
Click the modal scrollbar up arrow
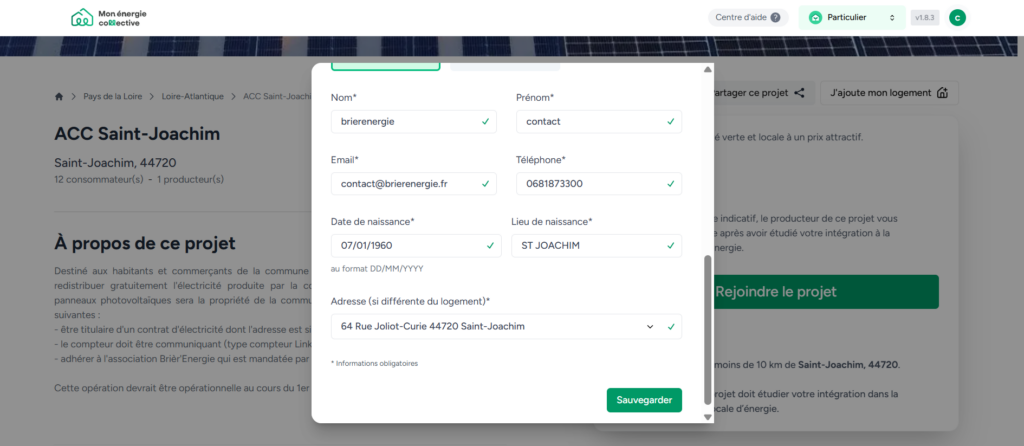coord(709,70)
